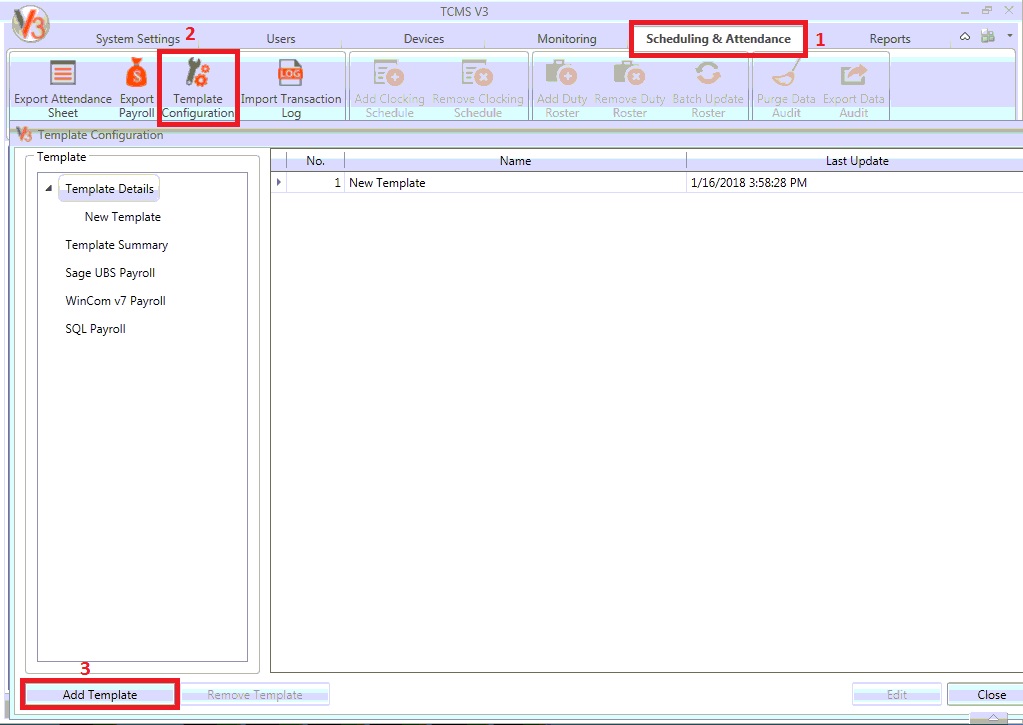Image resolution: width=1023 pixels, height=725 pixels.
Task: Switch to the System Settings tab
Action: 137,39
